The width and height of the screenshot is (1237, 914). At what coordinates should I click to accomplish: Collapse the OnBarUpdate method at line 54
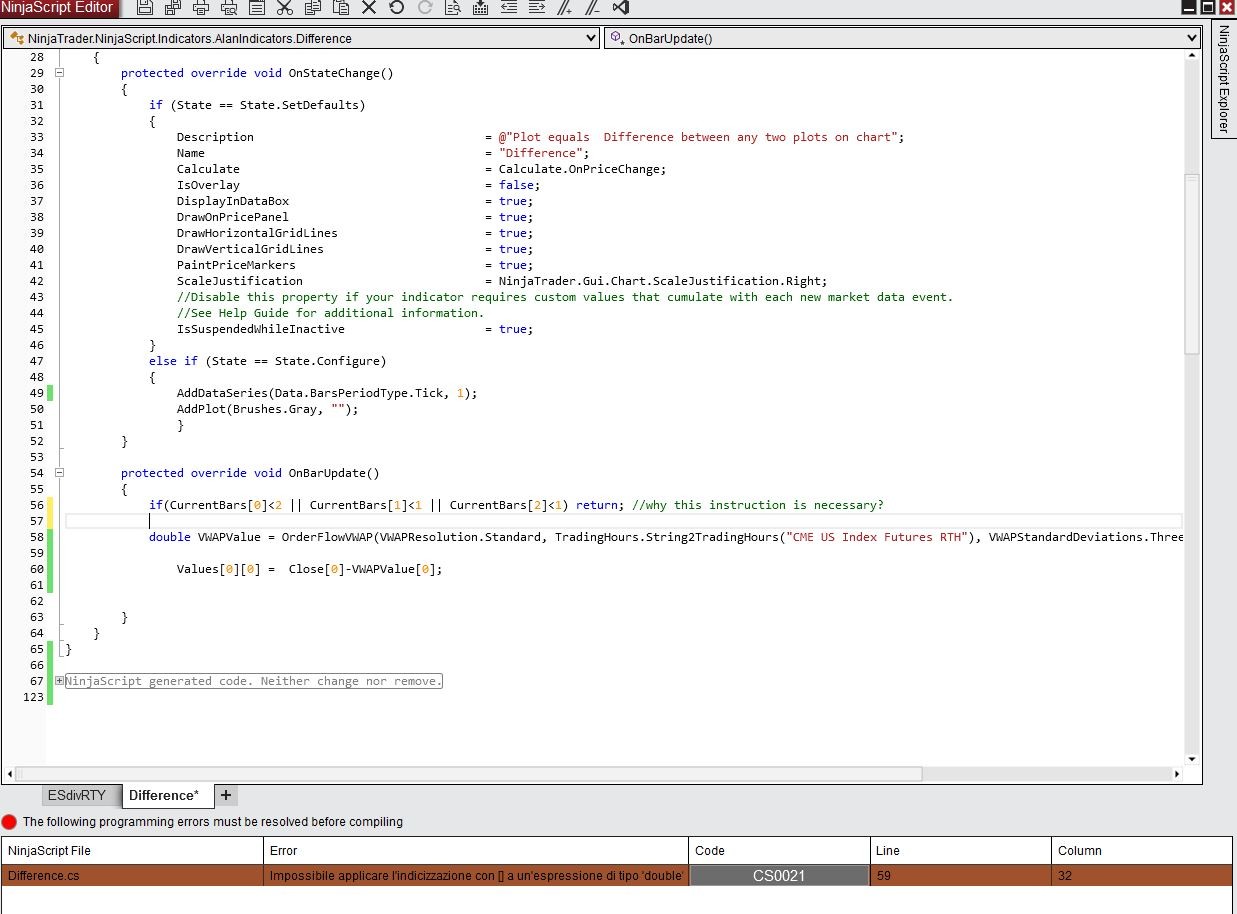pyautogui.click(x=60, y=473)
